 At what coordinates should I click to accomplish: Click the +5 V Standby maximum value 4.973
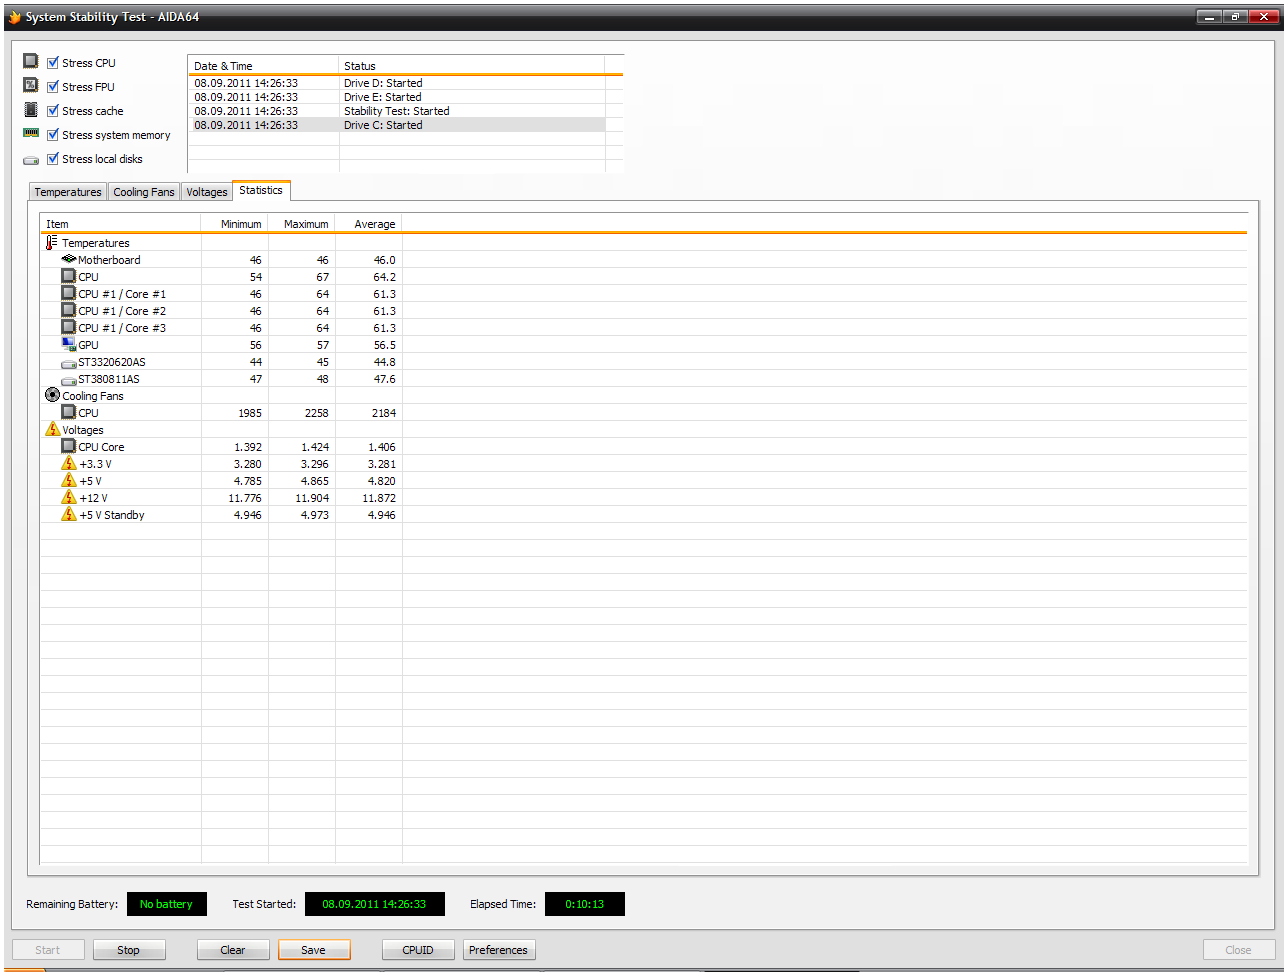314,515
